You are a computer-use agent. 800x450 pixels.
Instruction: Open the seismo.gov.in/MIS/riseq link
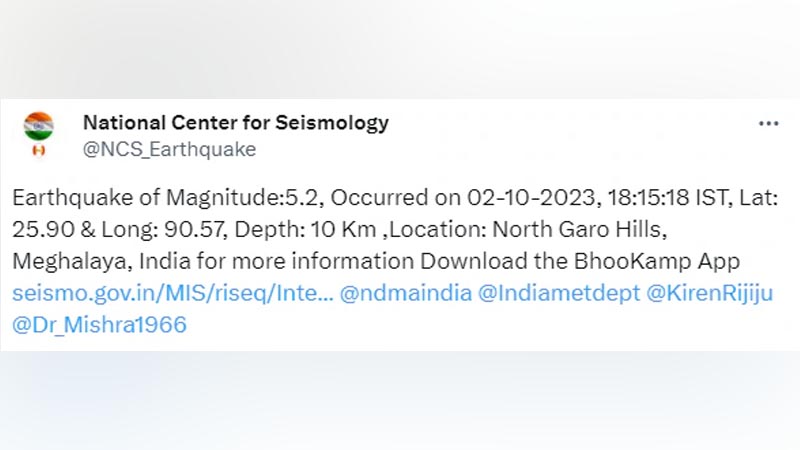click(173, 293)
